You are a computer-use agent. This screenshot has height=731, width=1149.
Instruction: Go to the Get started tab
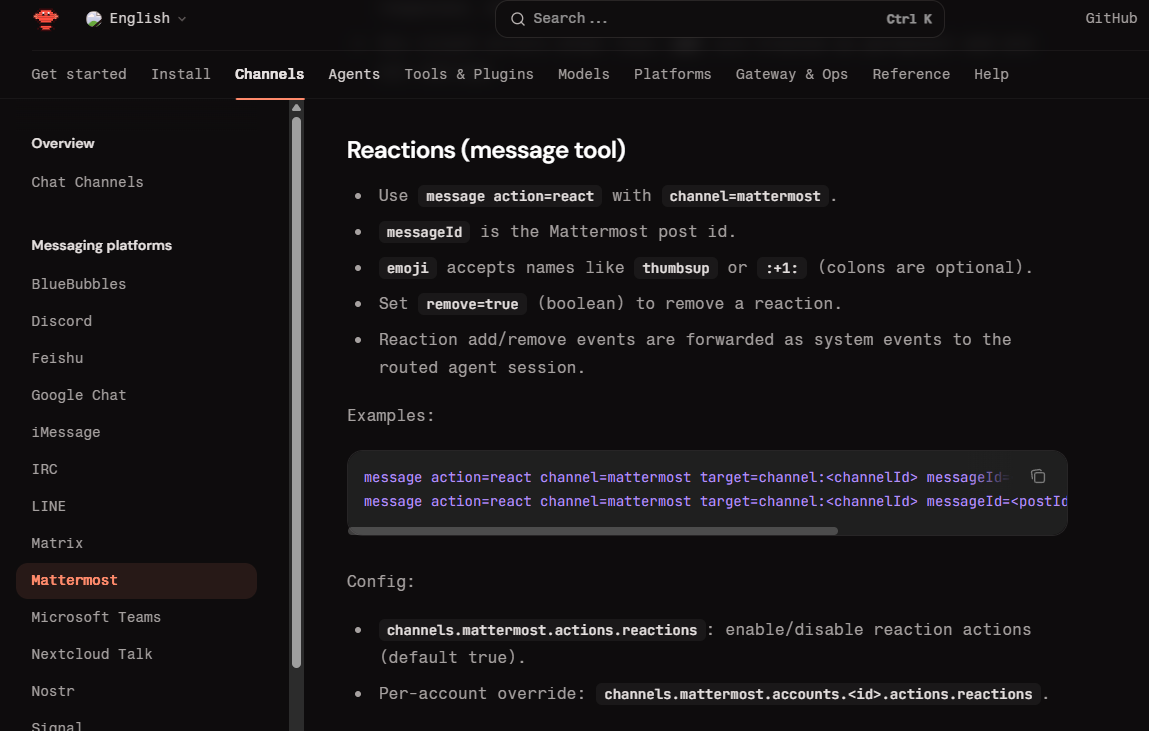click(x=79, y=74)
